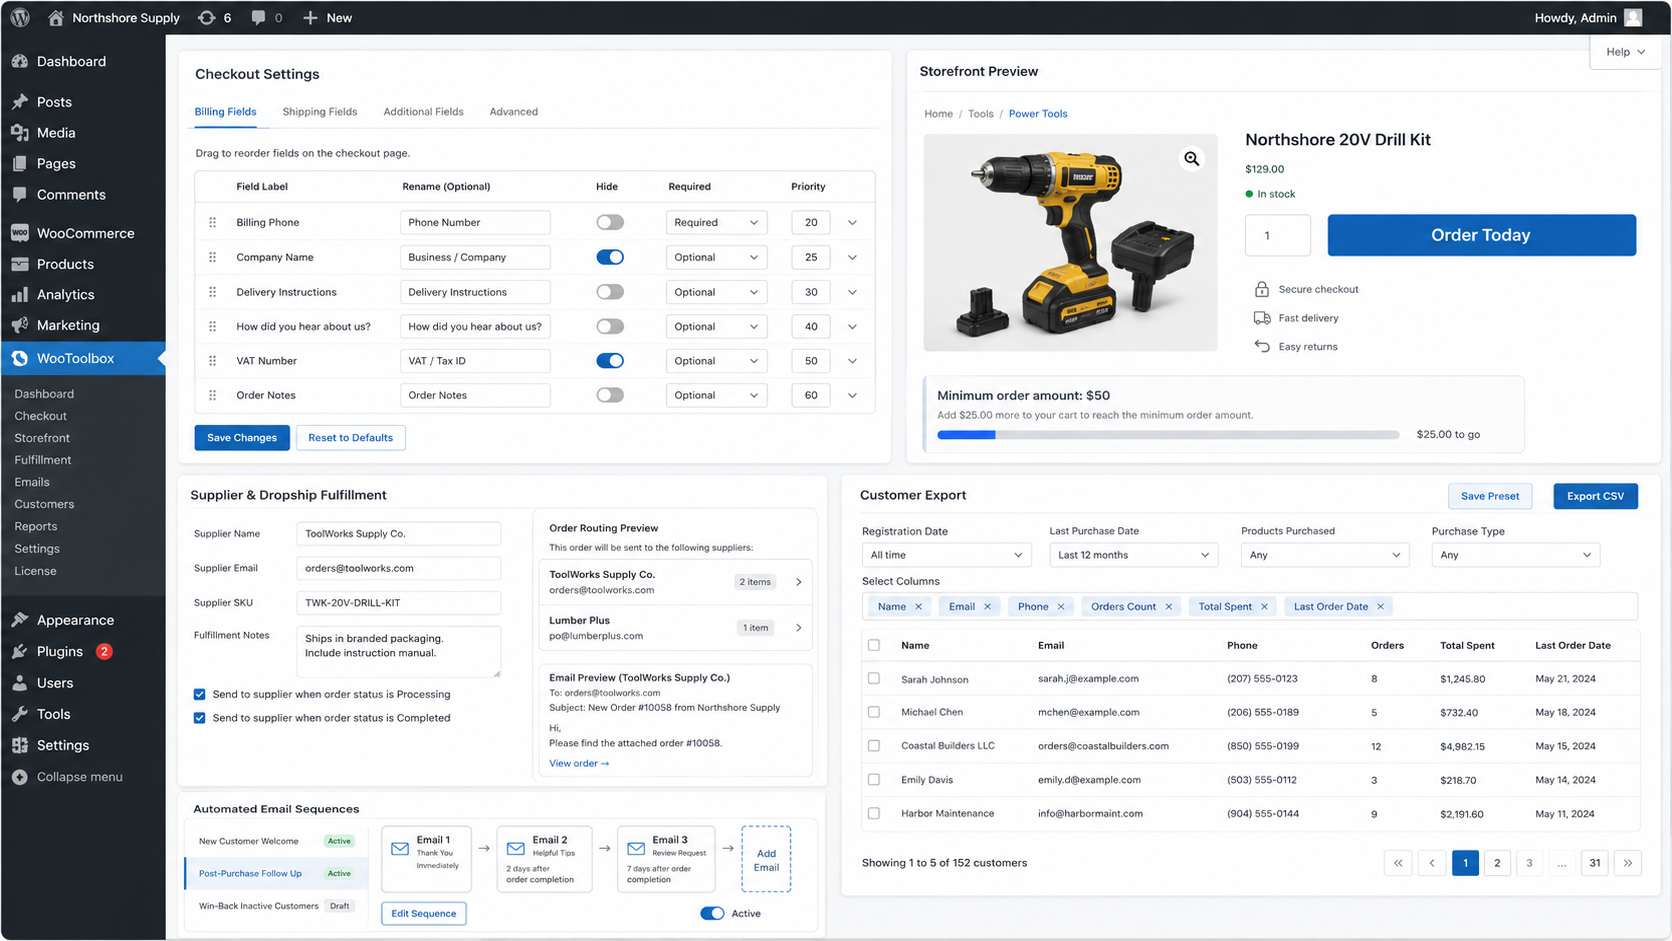Toggle Hide for Billing Phone
The image size is (1672, 941).
coord(610,222)
